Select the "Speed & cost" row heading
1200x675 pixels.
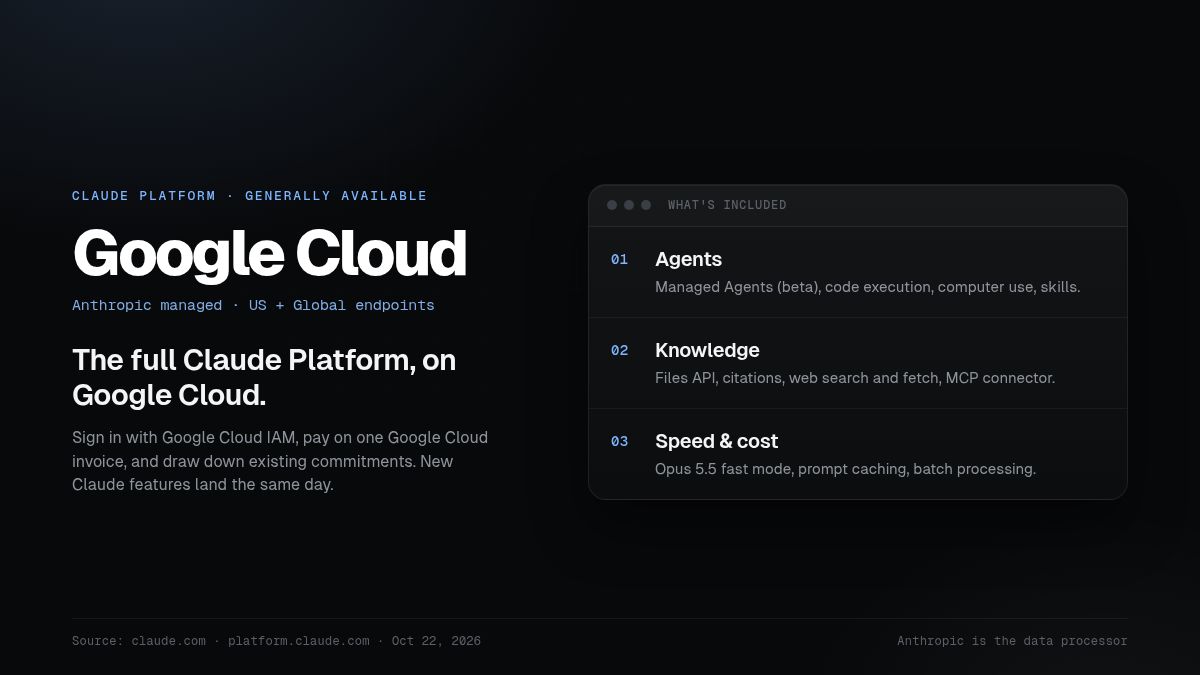[x=716, y=441]
